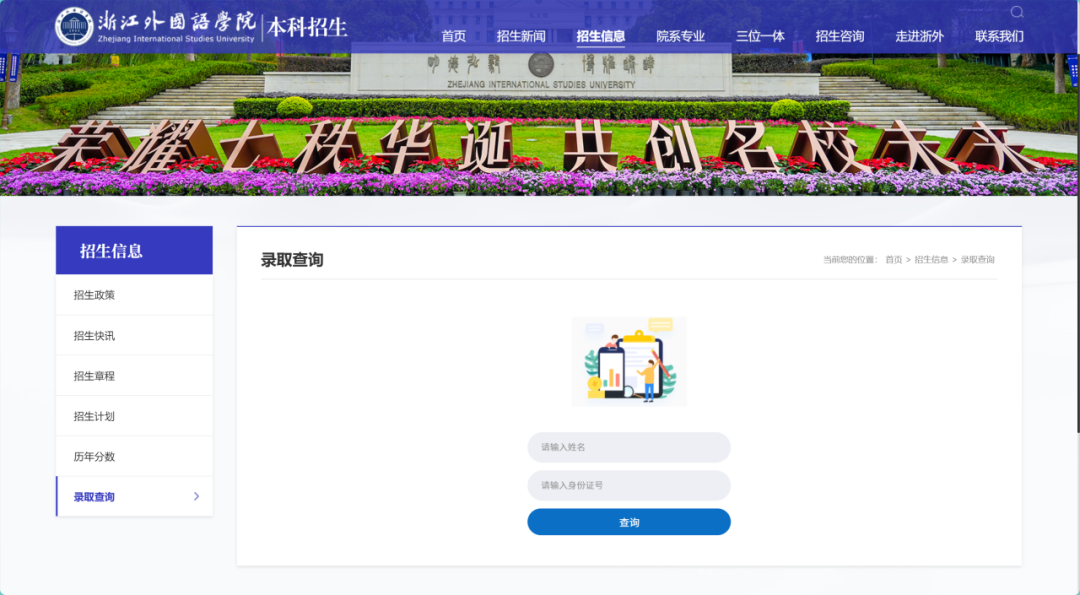The width and height of the screenshot is (1080, 595).
Task: Open the 联系我们 nav item
Action: coord(999,36)
